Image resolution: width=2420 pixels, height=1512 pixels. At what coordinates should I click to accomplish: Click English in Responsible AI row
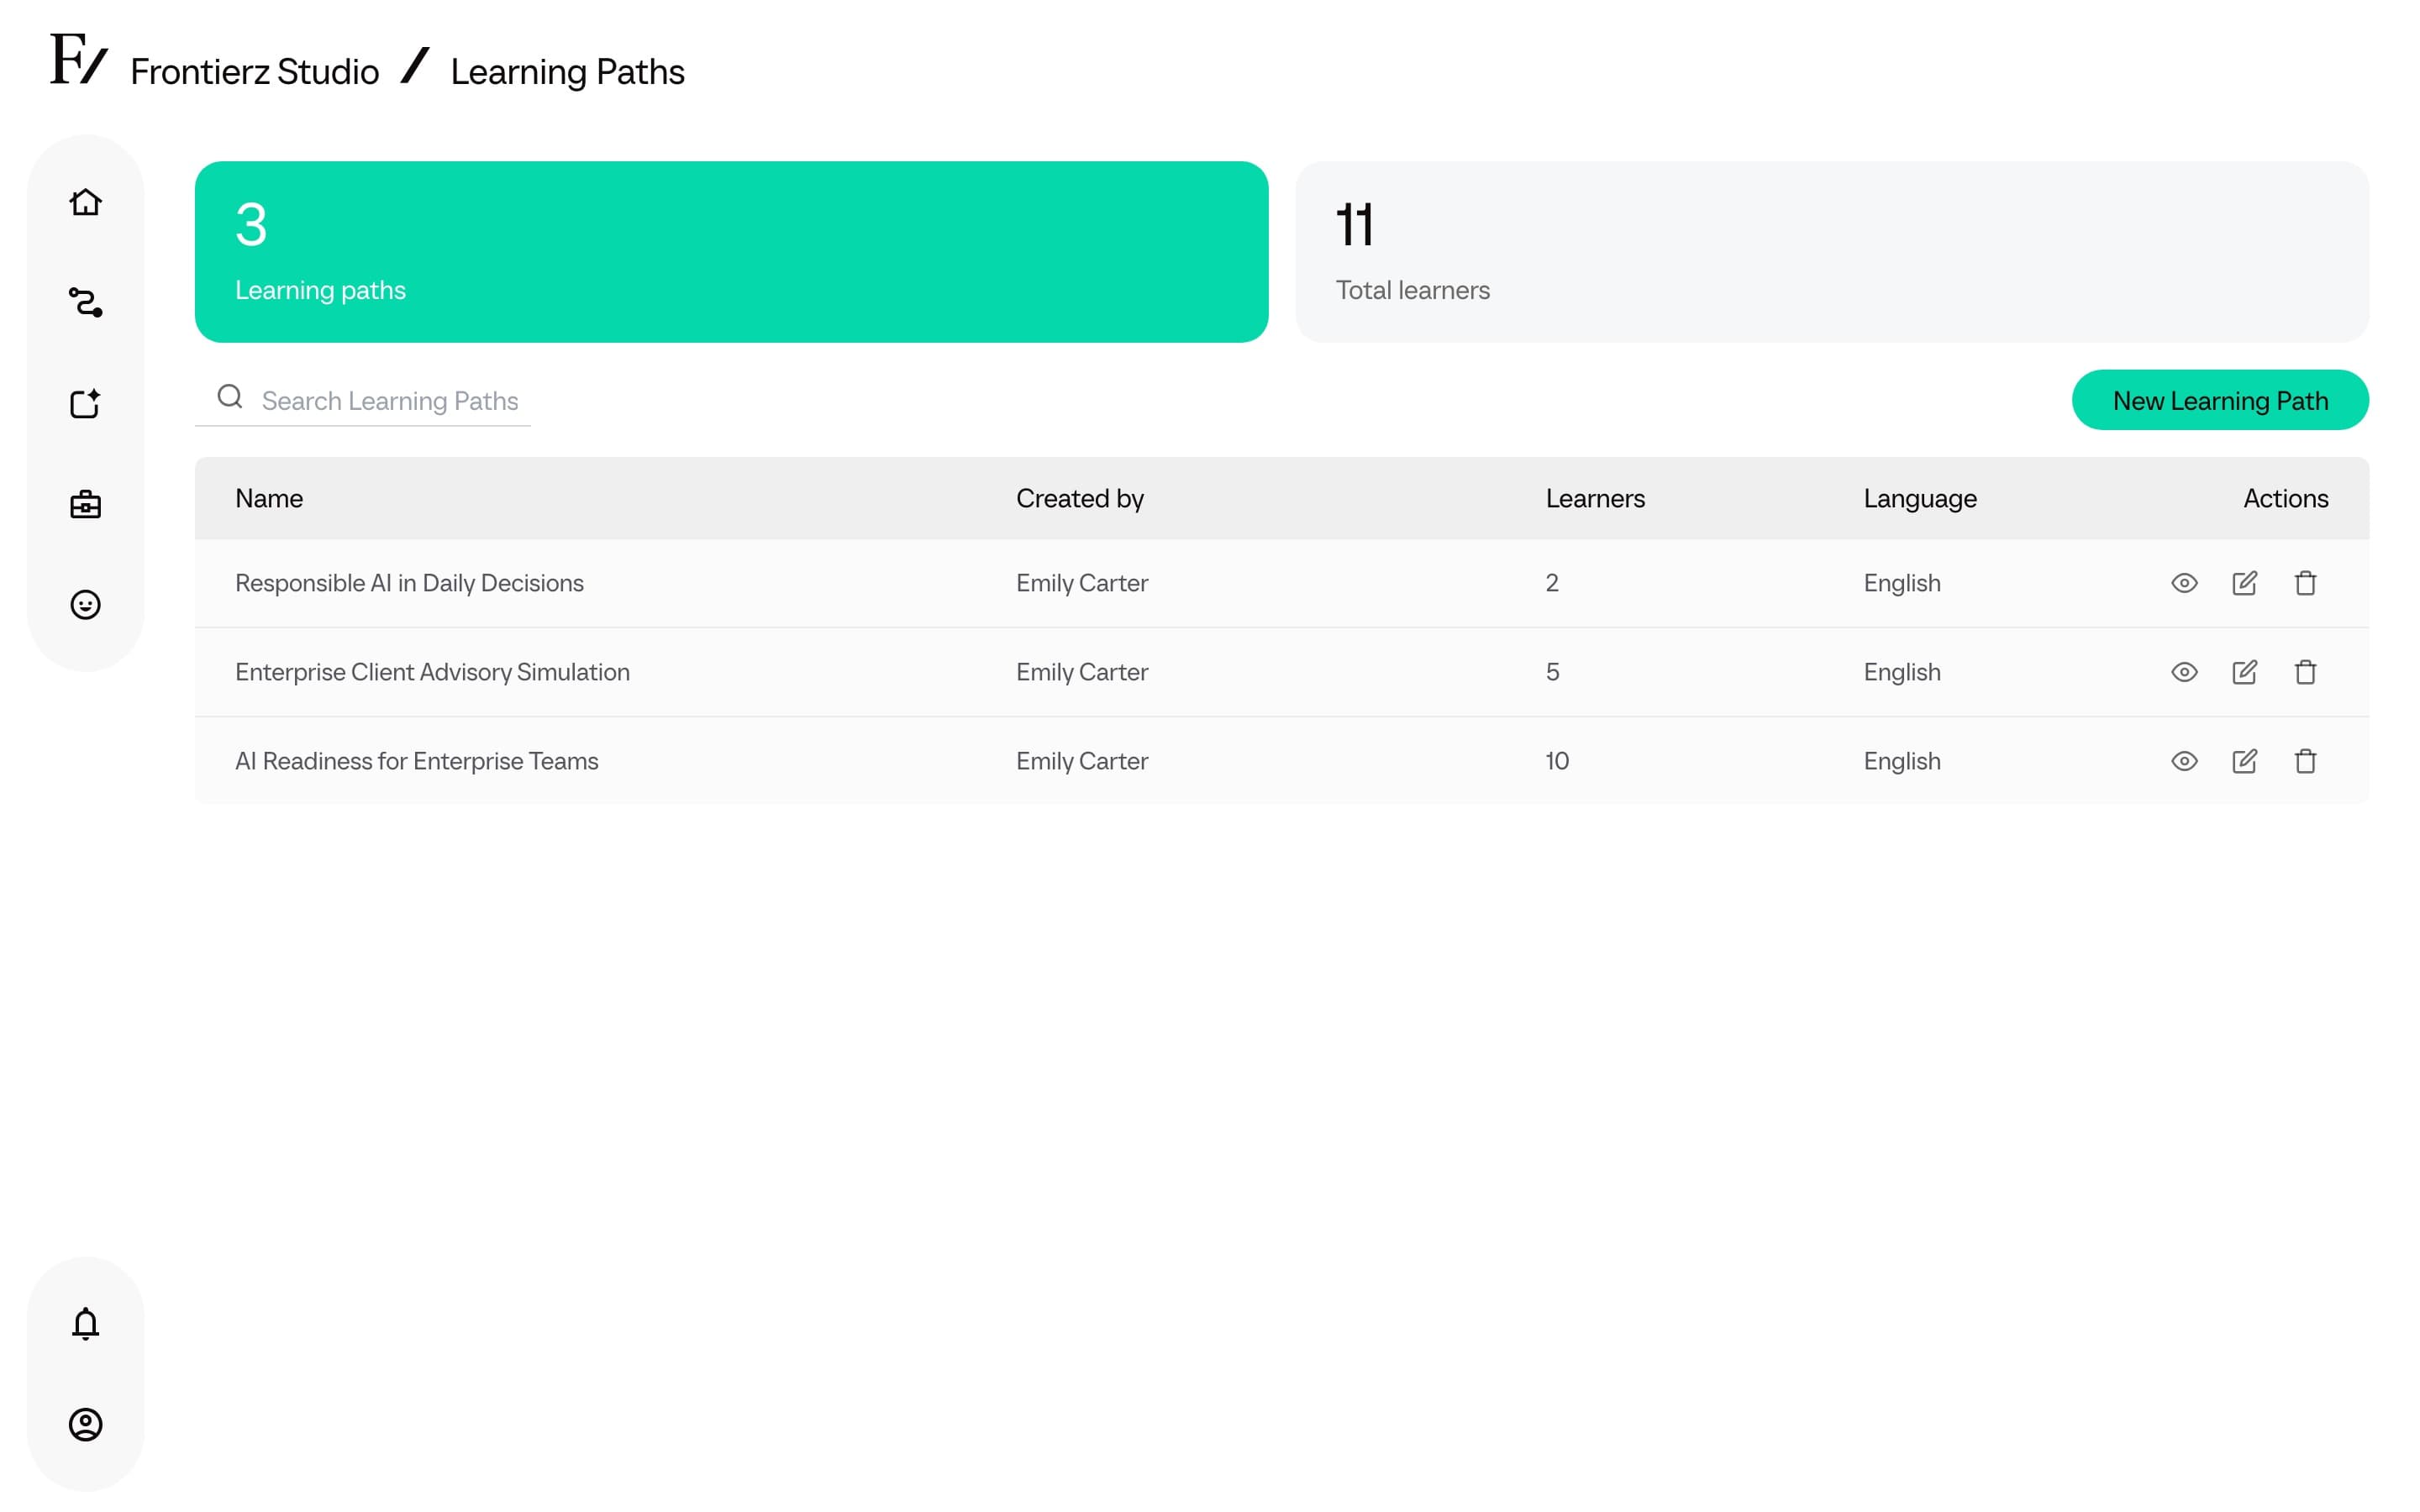pos(1902,583)
